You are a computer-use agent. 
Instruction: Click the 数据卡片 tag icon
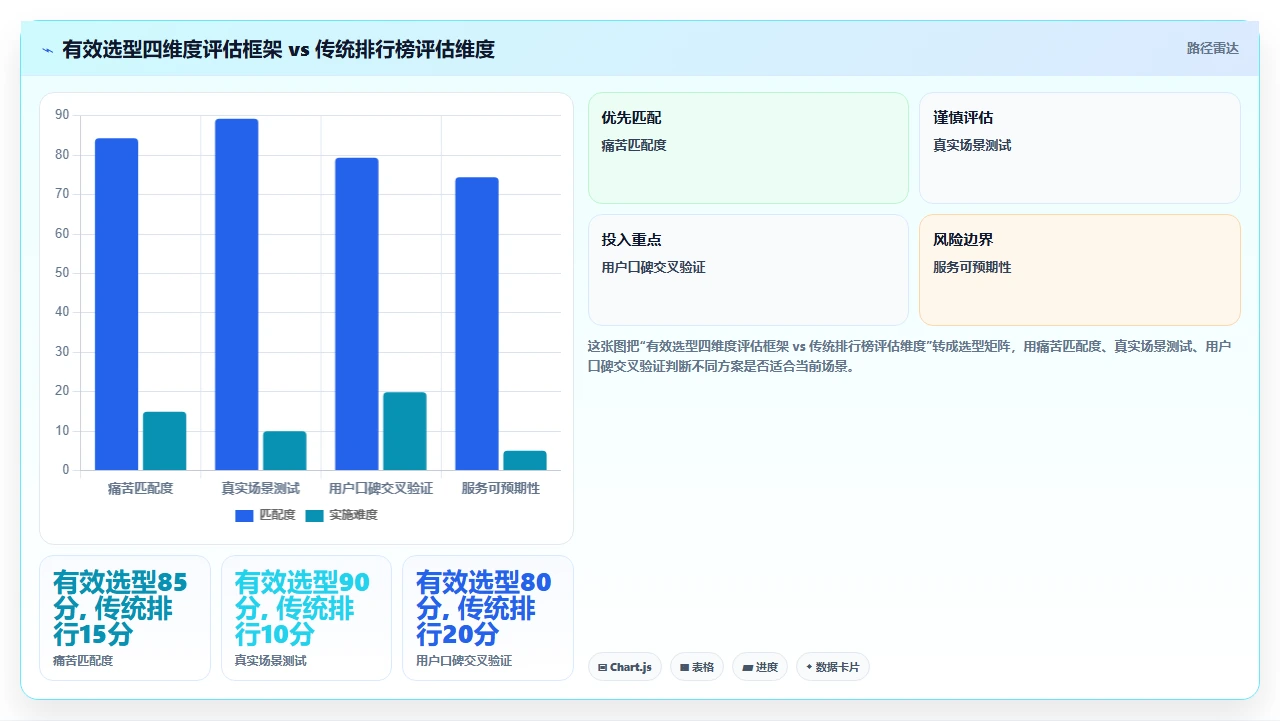[809, 666]
